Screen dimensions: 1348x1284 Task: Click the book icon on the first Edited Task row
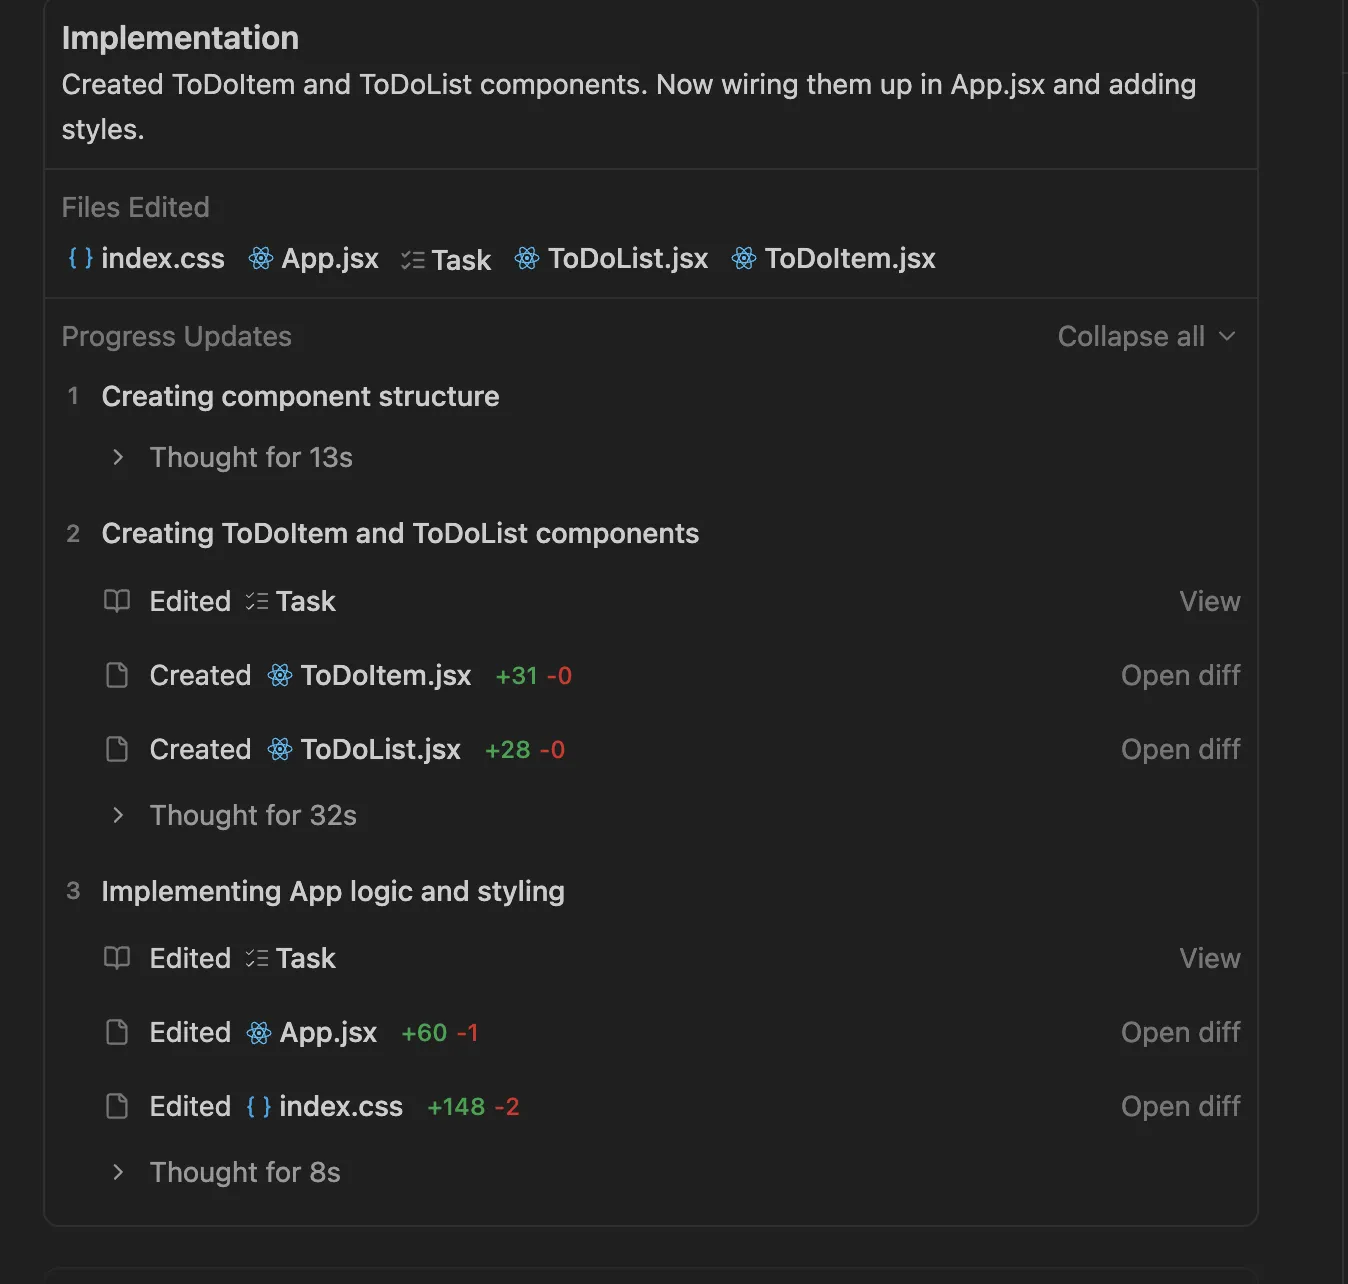pos(117,601)
